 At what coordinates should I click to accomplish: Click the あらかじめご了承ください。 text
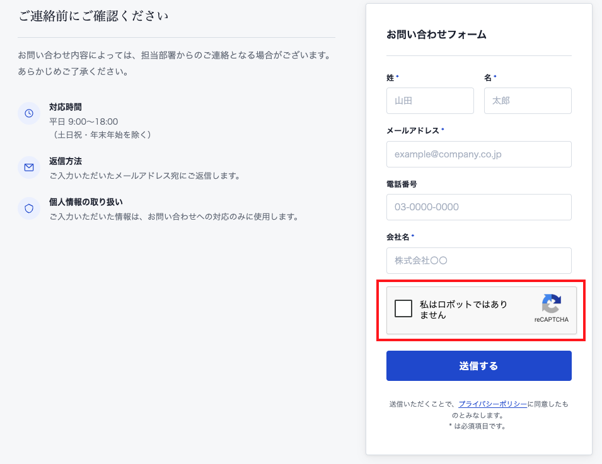tap(73, 72)
